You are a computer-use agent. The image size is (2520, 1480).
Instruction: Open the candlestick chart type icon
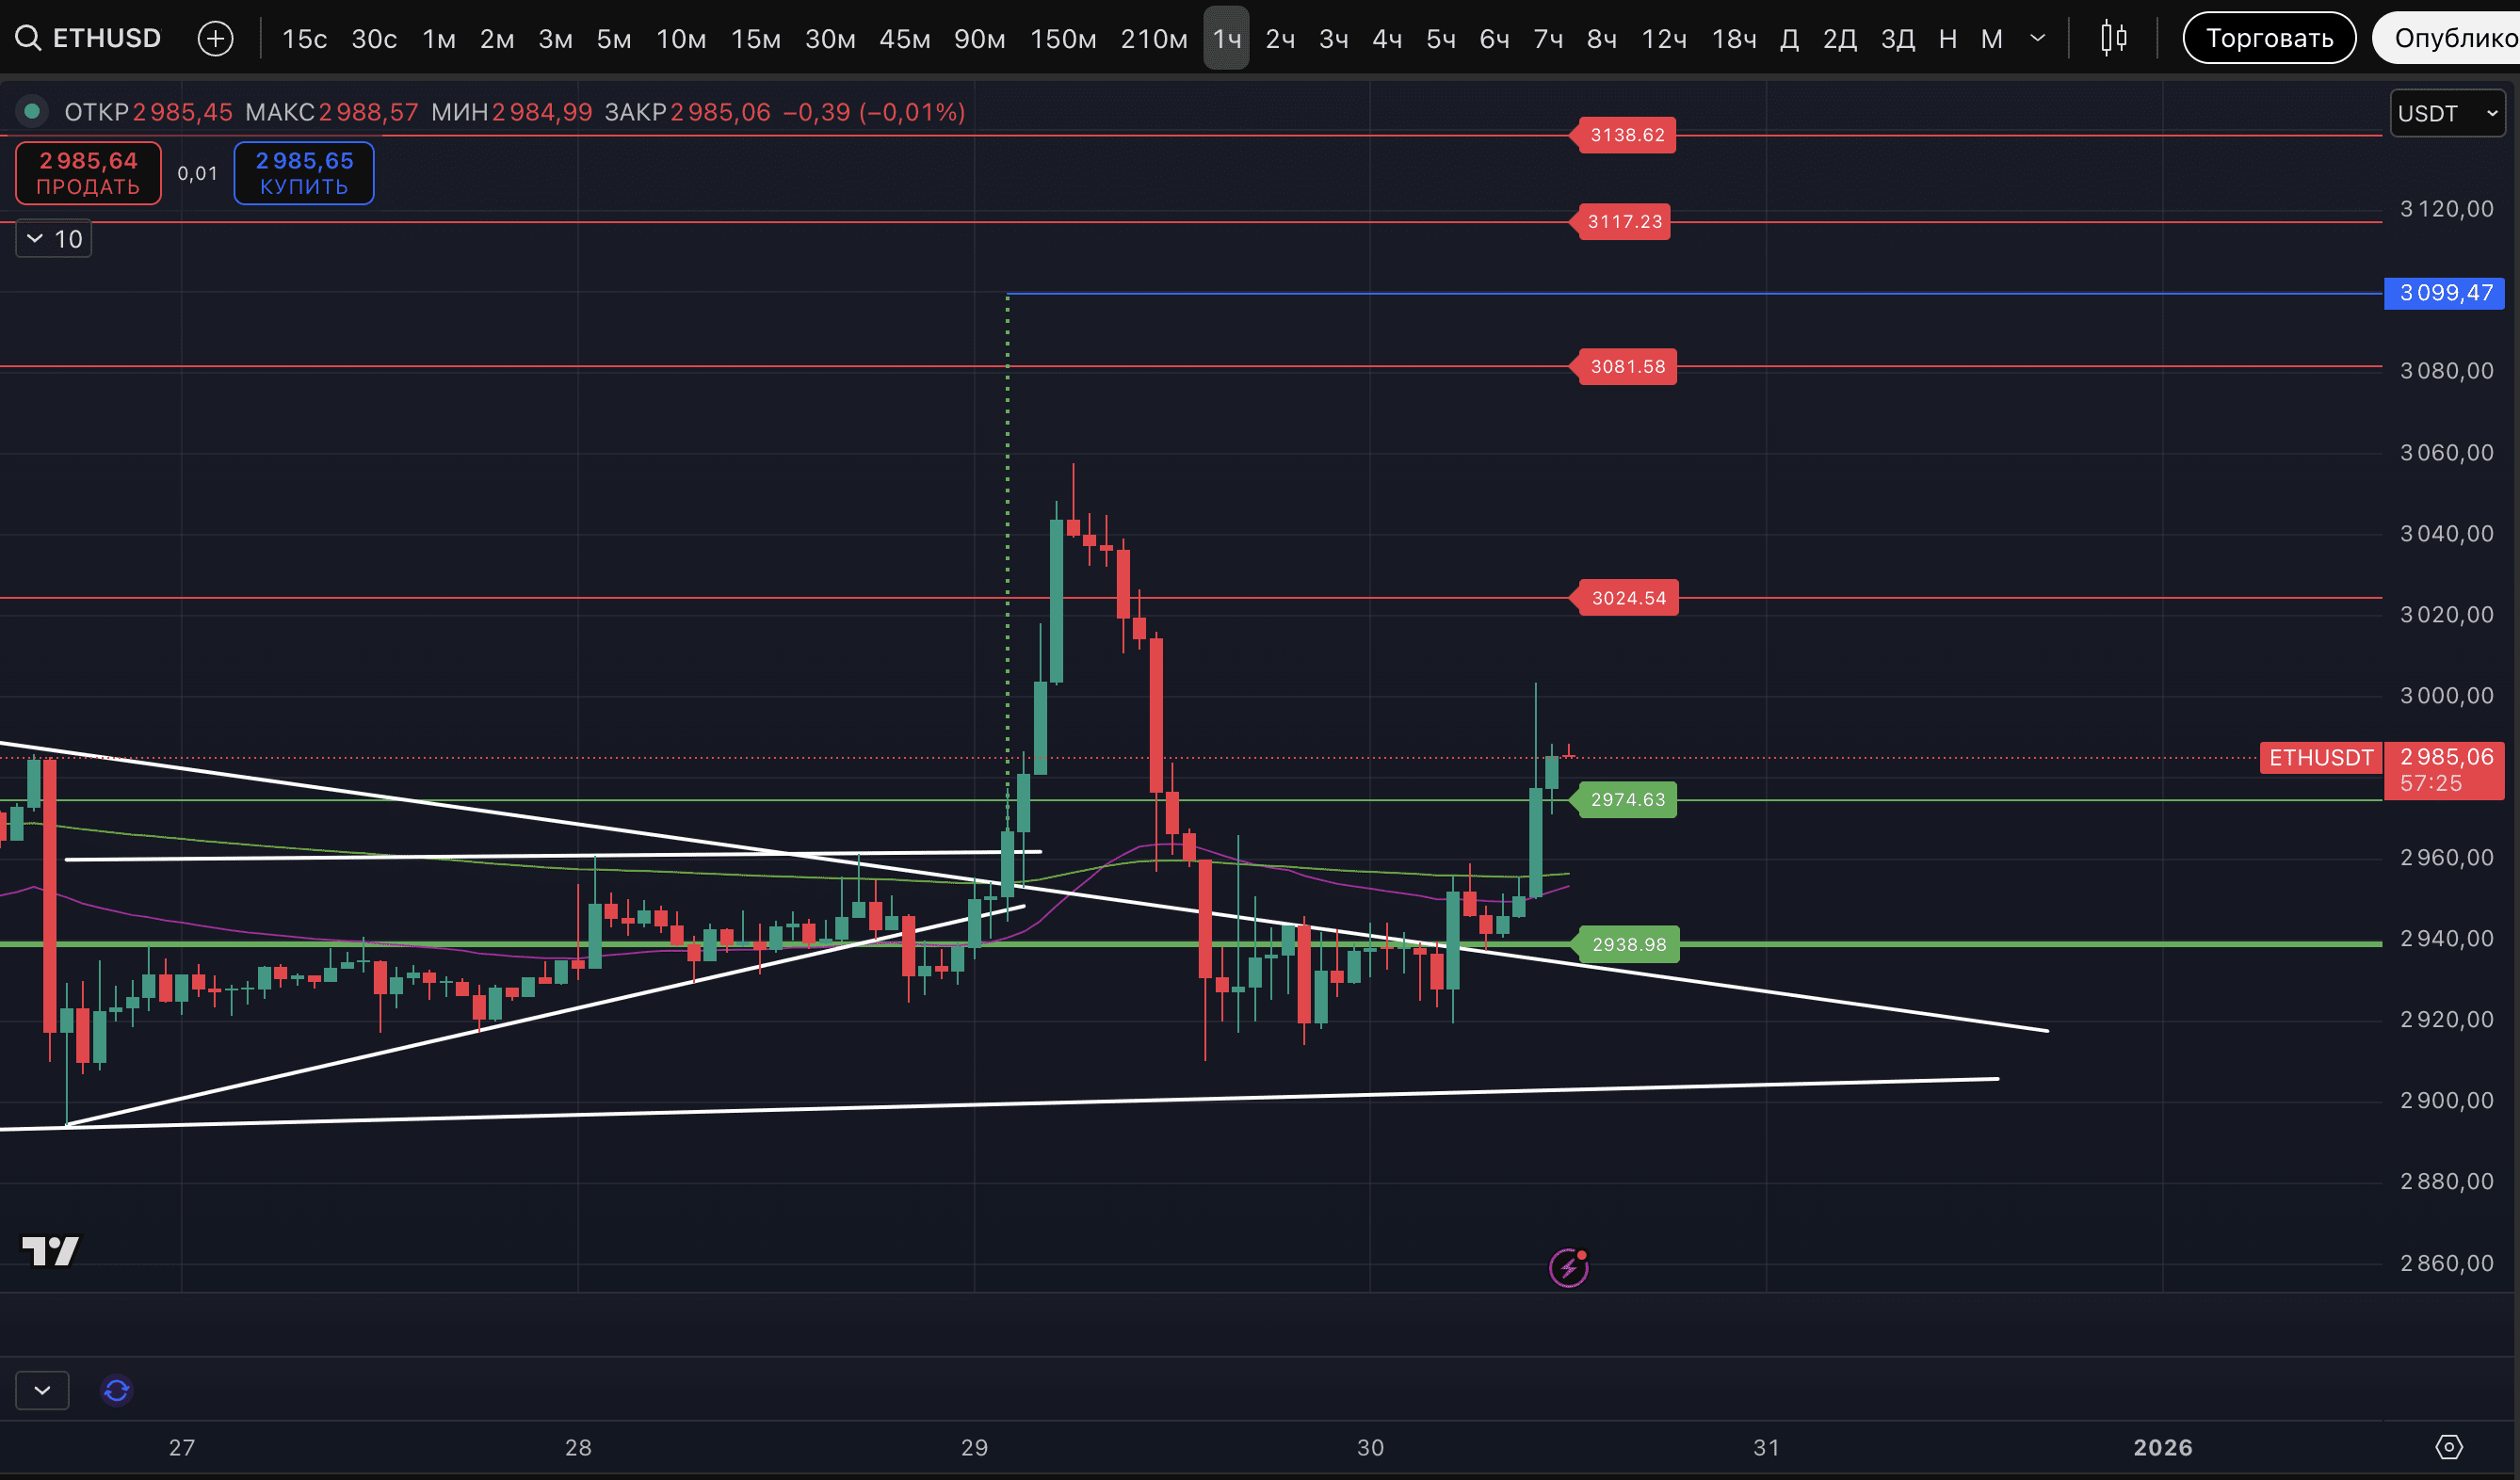pyautogui.click(x=2113, y=38)
